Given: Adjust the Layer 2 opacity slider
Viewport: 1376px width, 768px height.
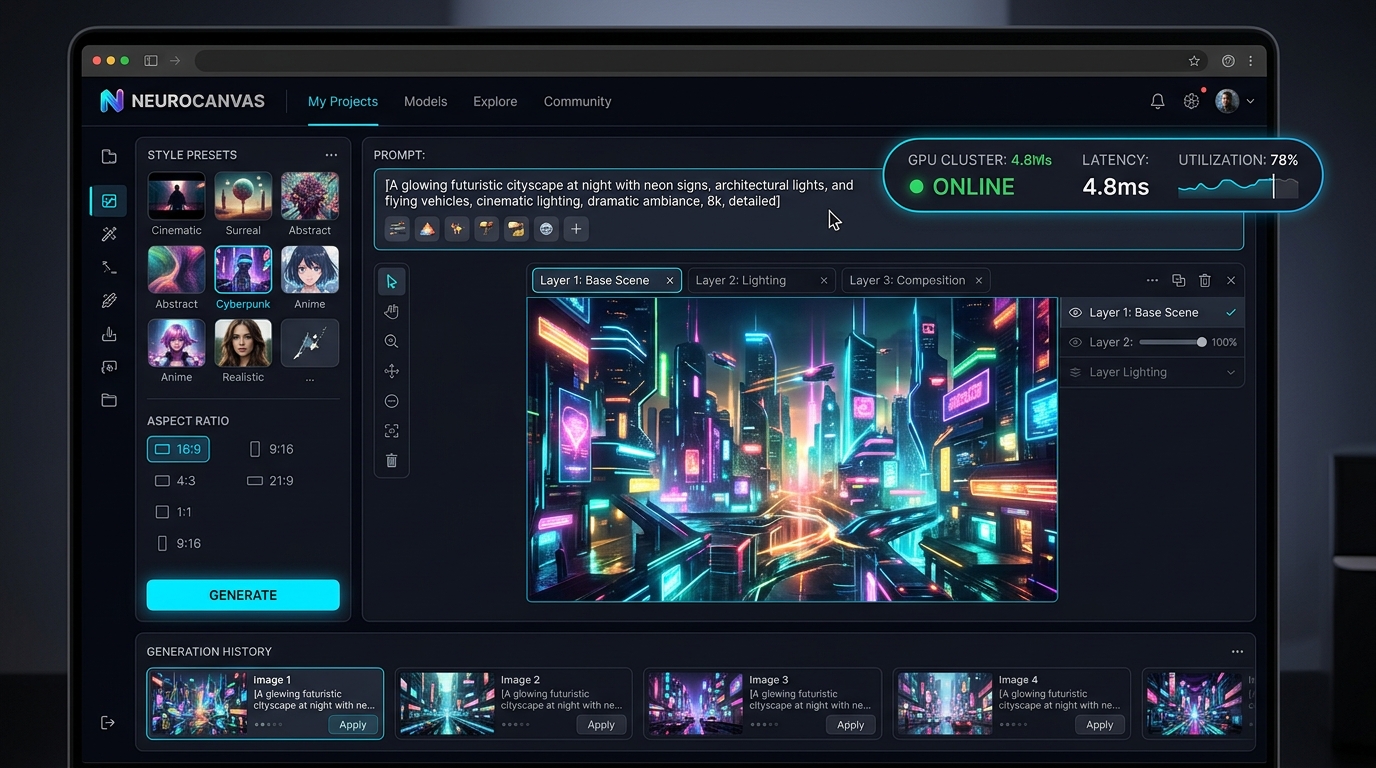Looking at the screenshot, I should pyautogui.click(x=1171, y=342).
